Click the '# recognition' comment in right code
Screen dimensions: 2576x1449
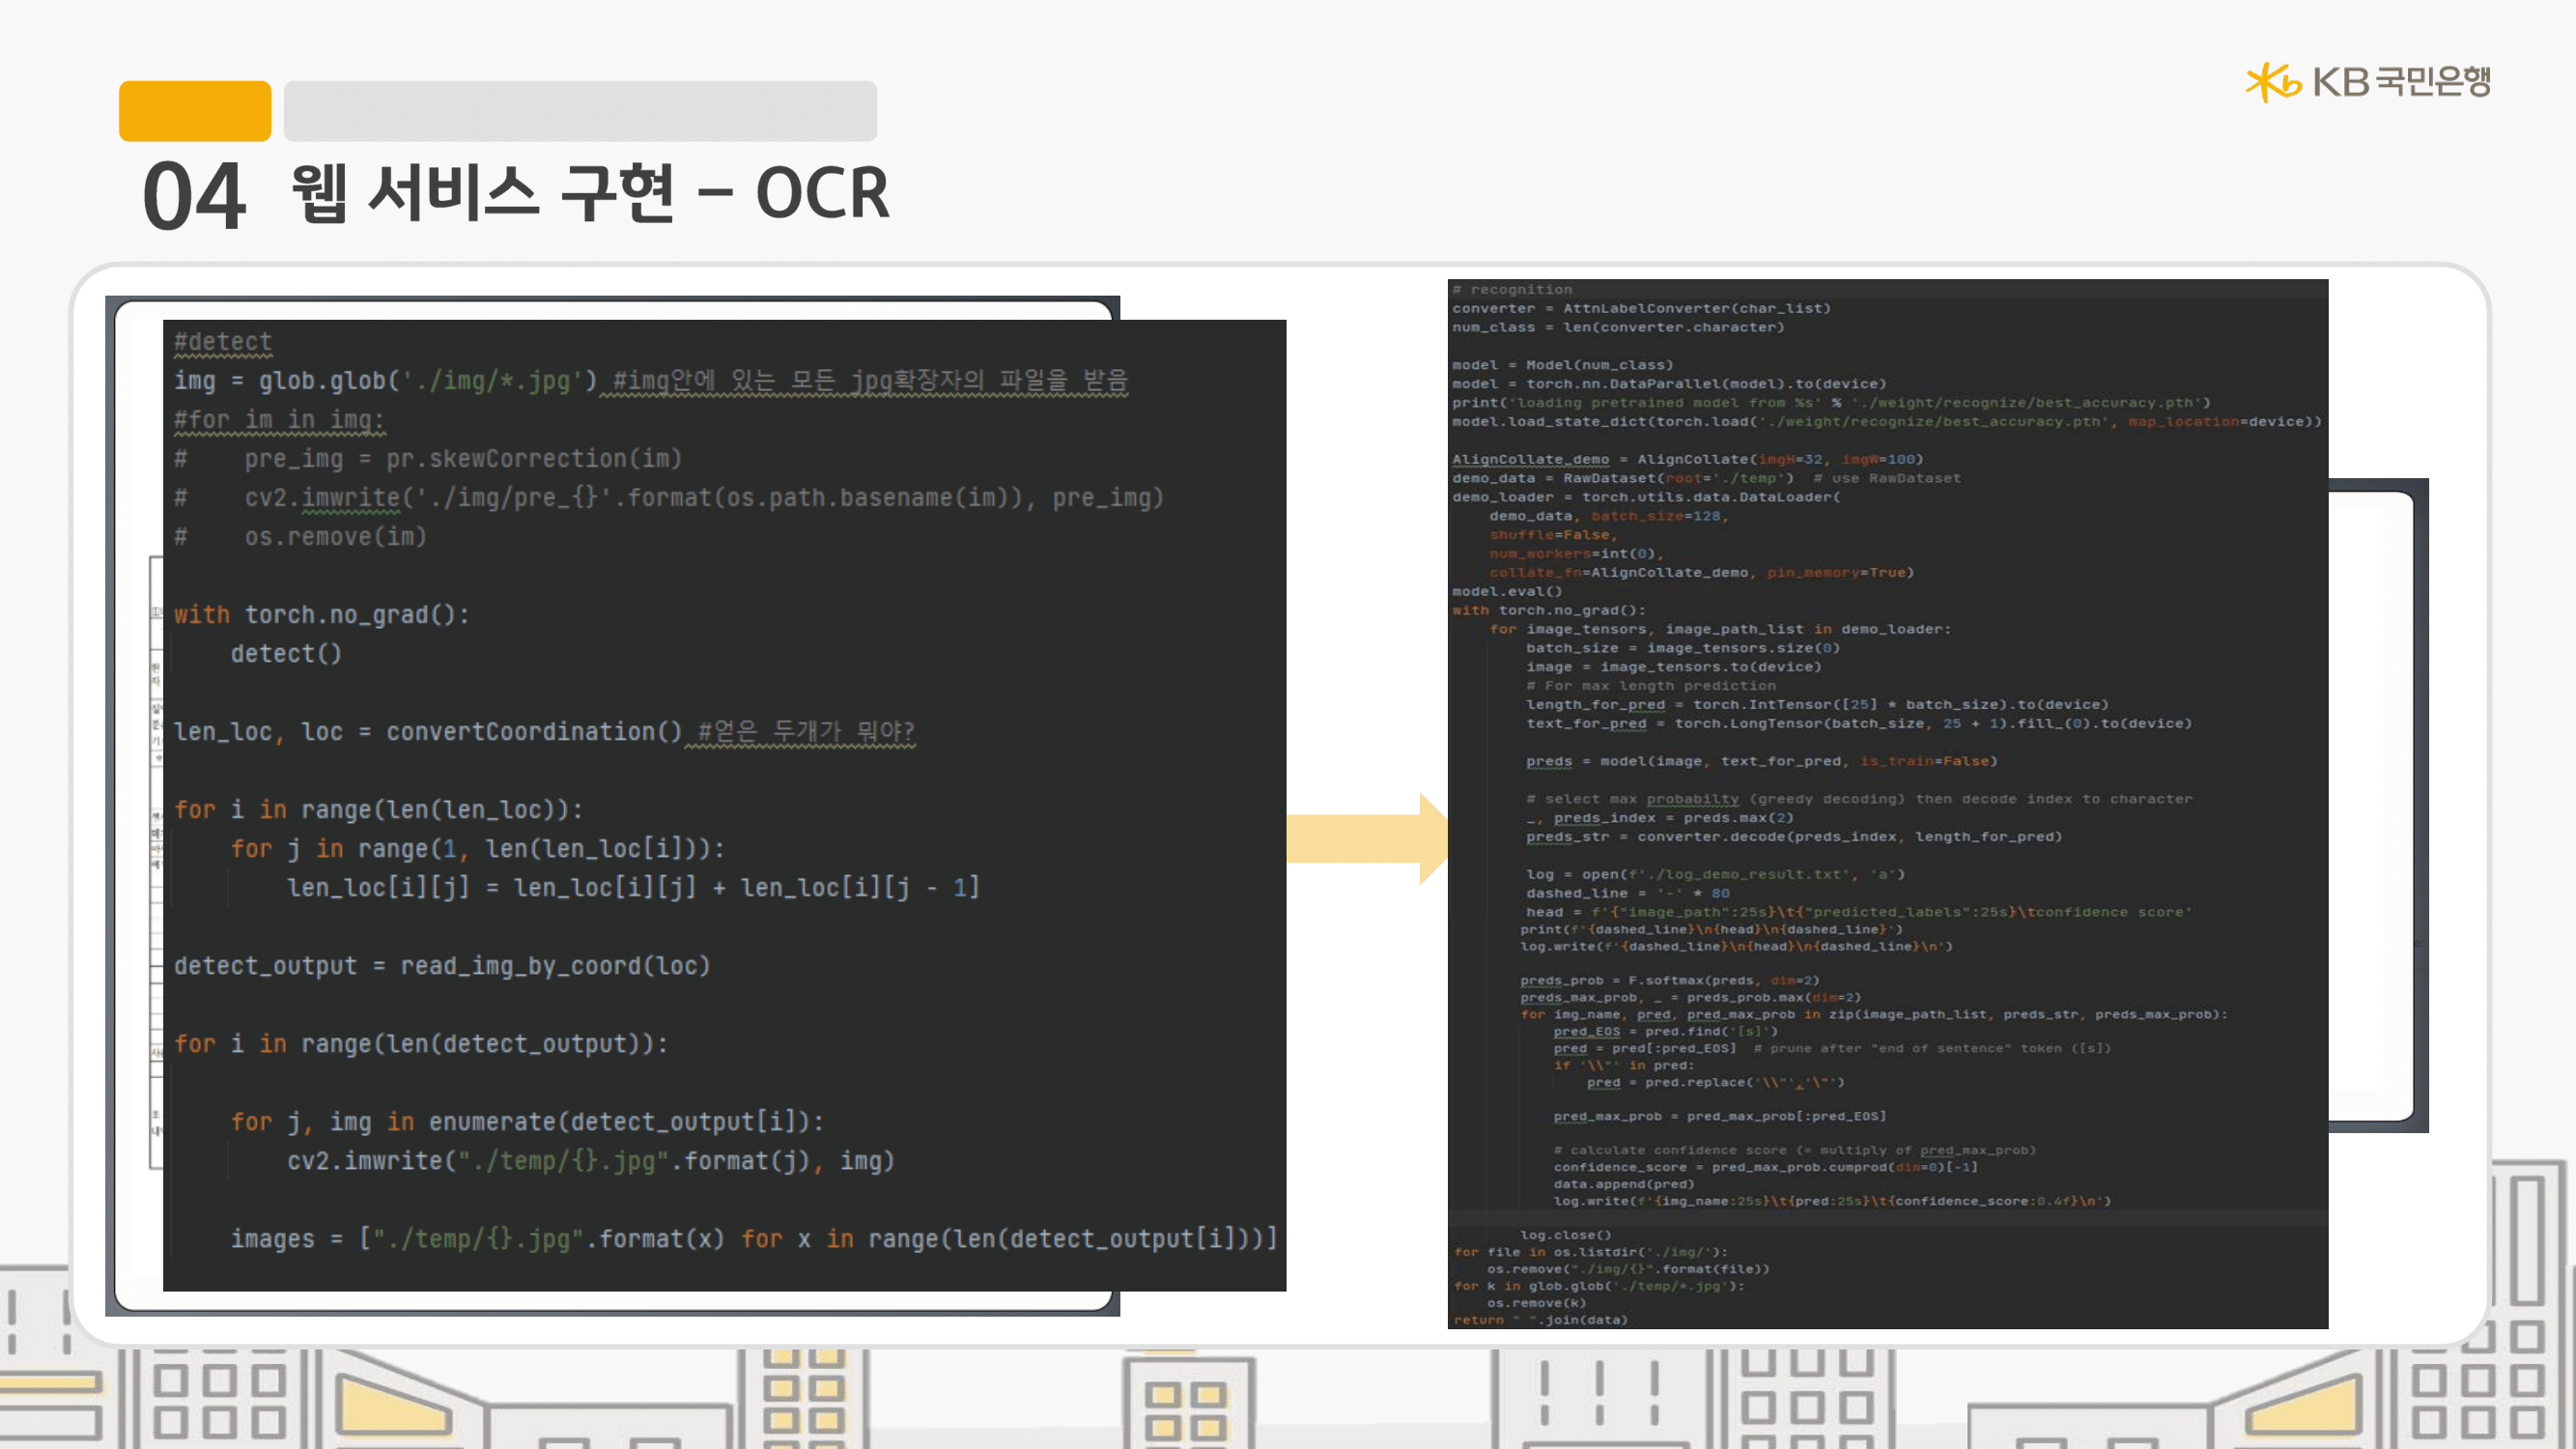(x=1512, y=290)
